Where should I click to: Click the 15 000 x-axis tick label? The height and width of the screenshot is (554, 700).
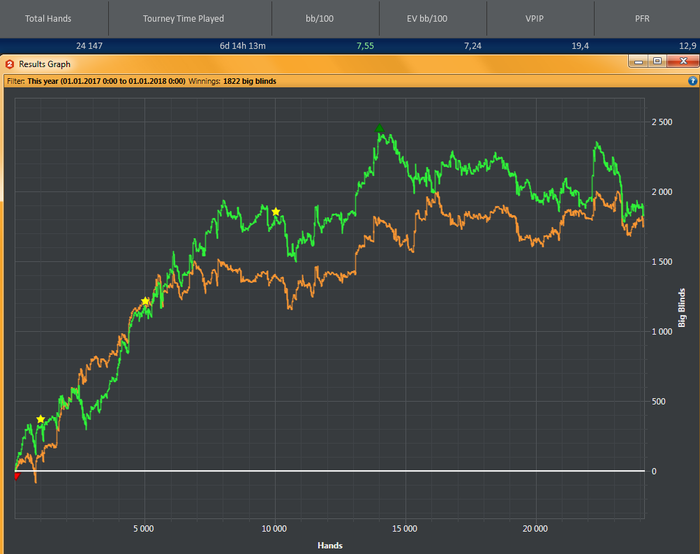(x=404, y=529)
